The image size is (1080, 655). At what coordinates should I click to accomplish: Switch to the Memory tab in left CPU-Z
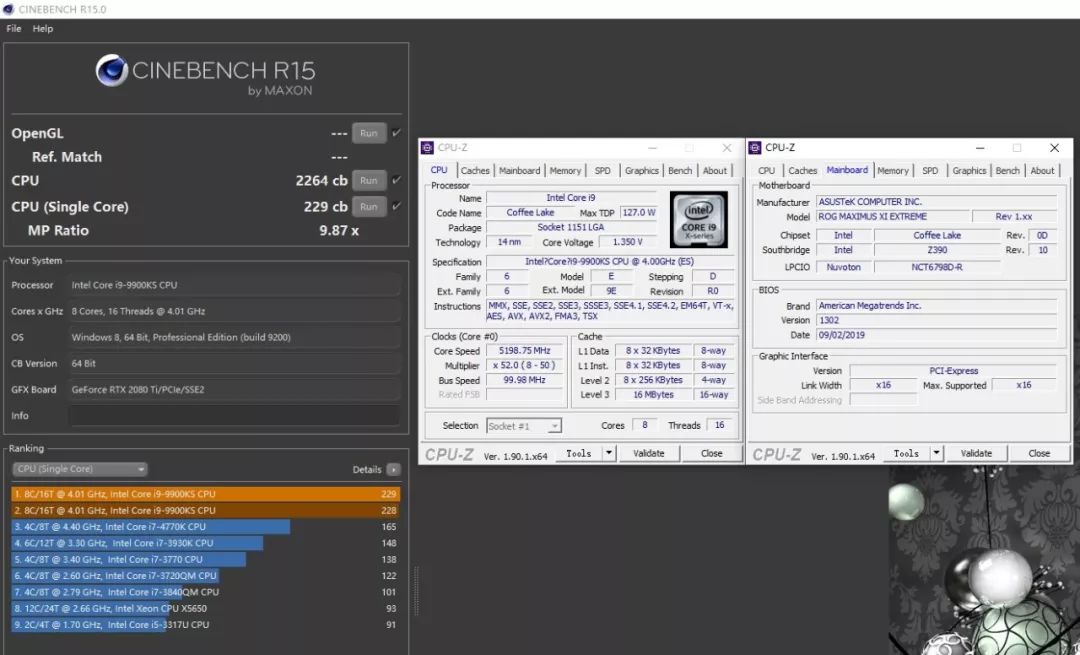pyautogui.click(x=565, y=171)
